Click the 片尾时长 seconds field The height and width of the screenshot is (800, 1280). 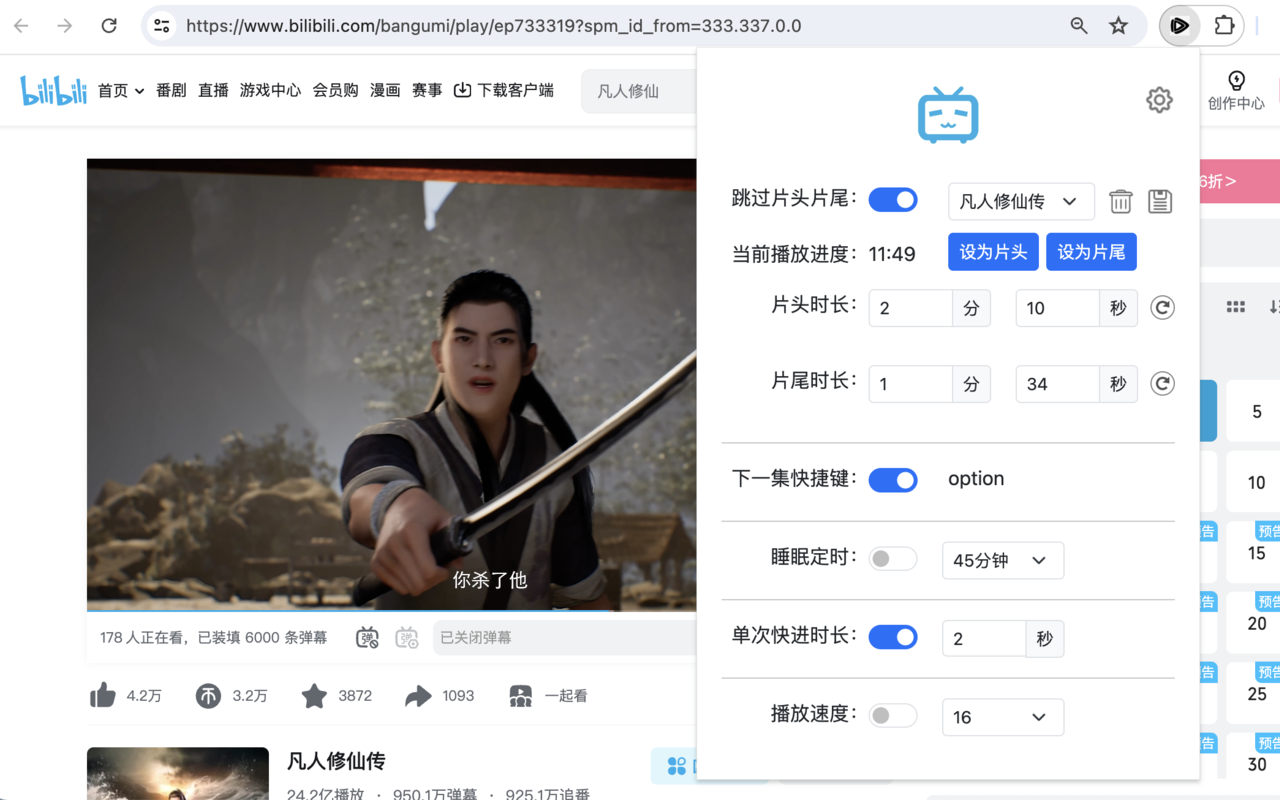[1057, 384]
